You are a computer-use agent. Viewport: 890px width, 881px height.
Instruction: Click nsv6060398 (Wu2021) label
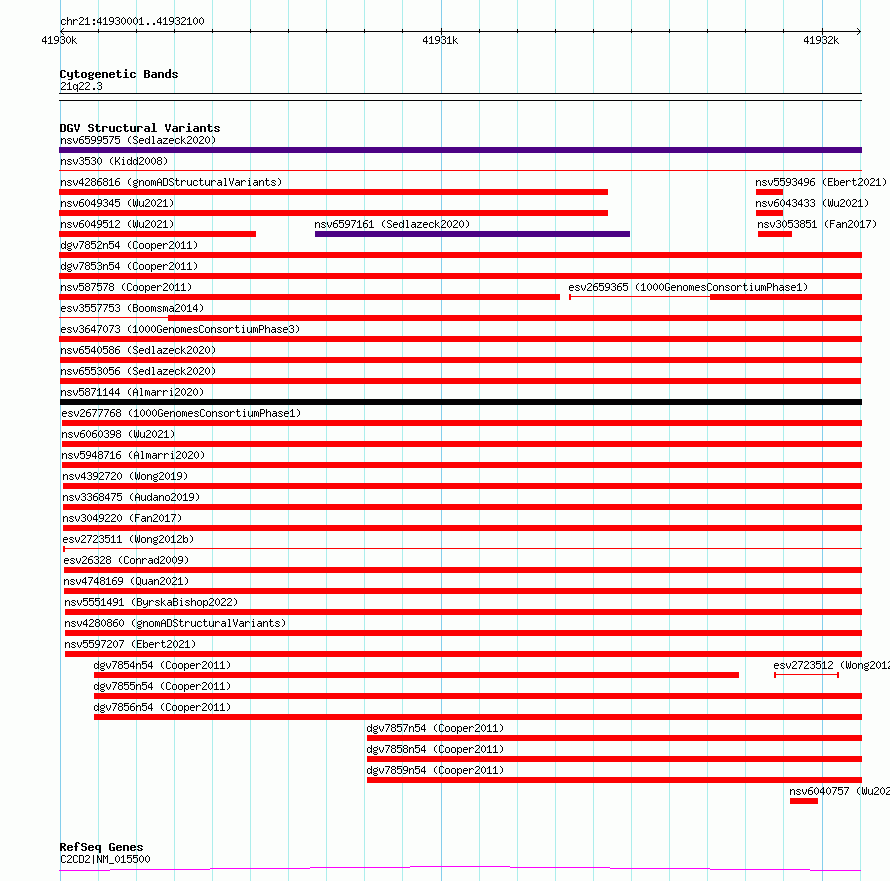coord(118,434)
